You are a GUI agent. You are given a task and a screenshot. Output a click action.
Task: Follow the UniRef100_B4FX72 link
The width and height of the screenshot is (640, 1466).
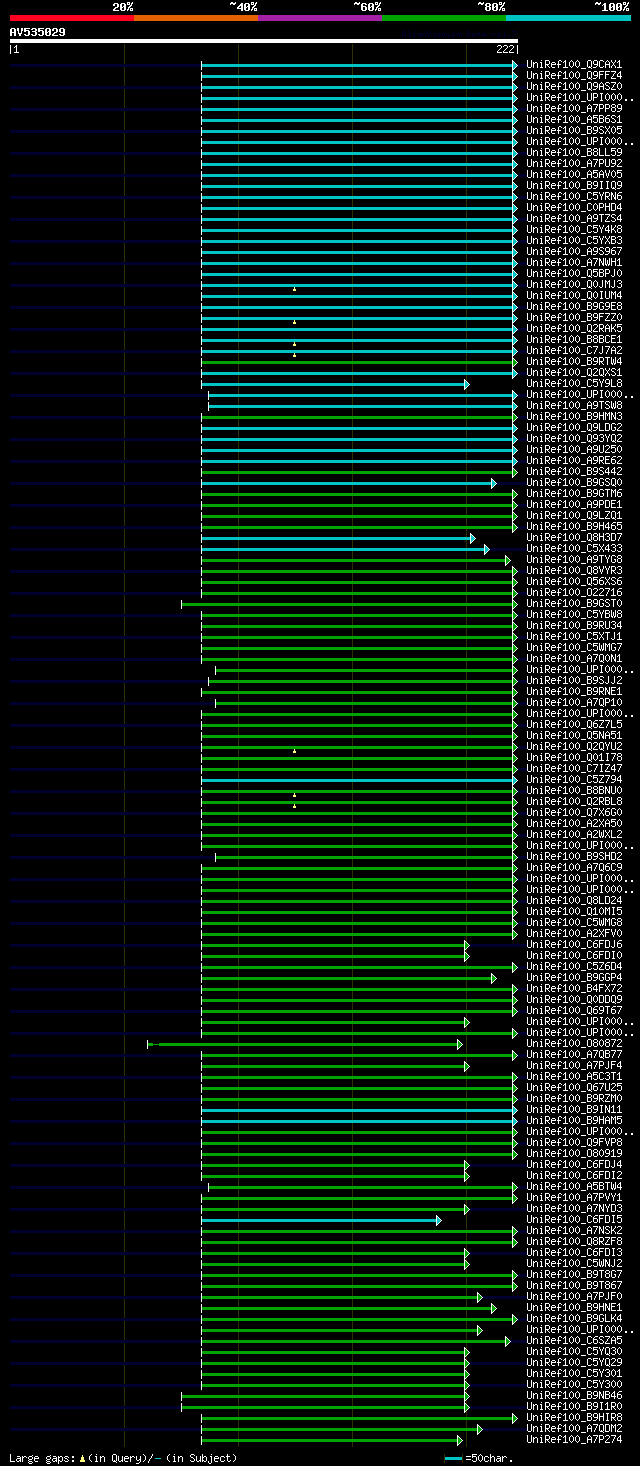(x=574, y=988)
